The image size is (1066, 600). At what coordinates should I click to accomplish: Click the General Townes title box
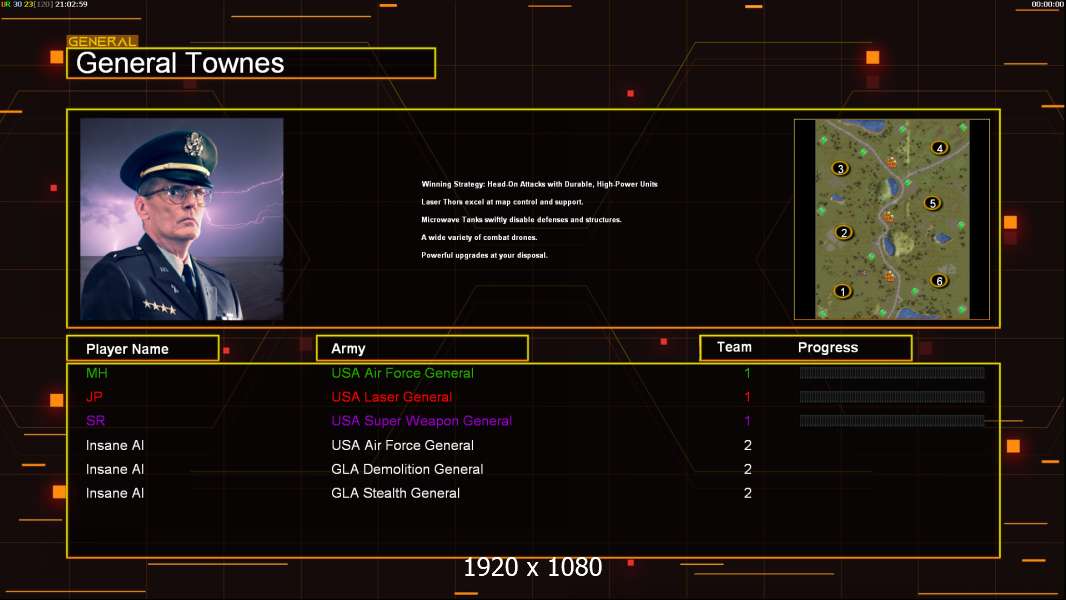(x=251, y=63)
